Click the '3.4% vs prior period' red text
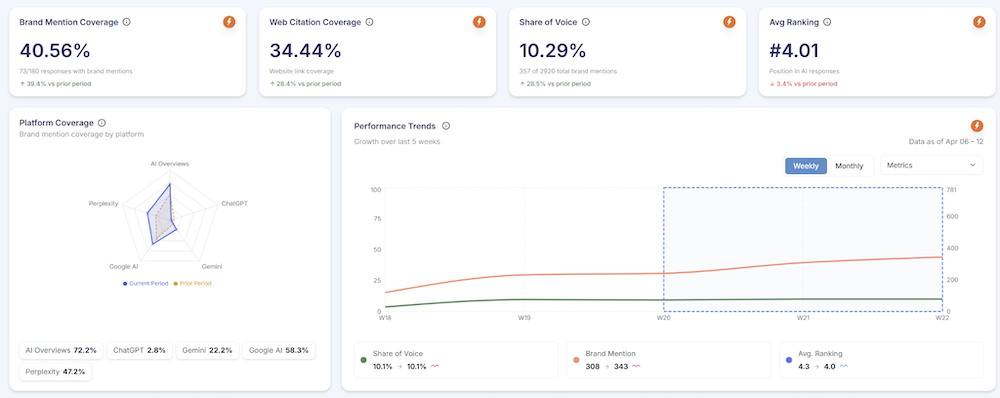This screenshot has width=1000, height=398. coord(806,84)
